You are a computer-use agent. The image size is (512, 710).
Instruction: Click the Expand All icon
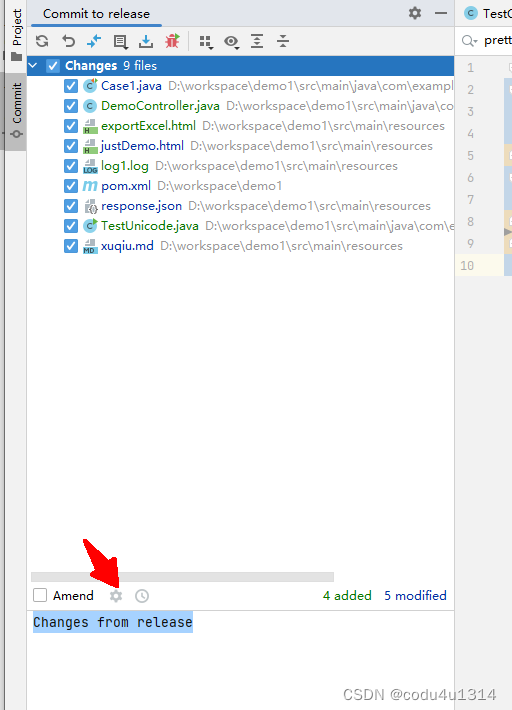(257, 41)
